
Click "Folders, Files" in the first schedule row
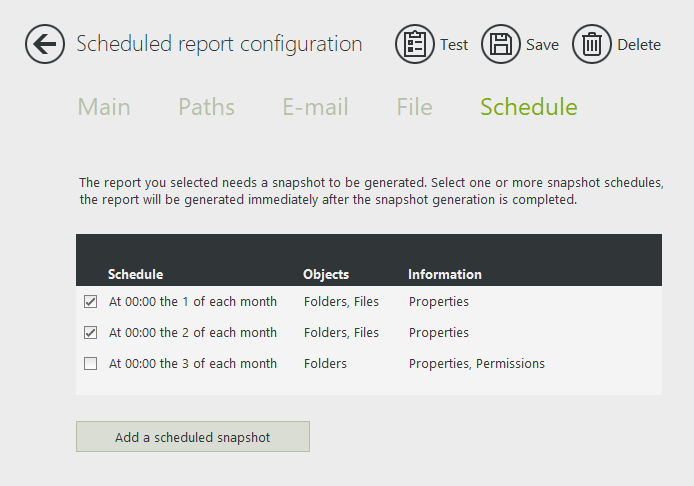click(x=341, y=302)
